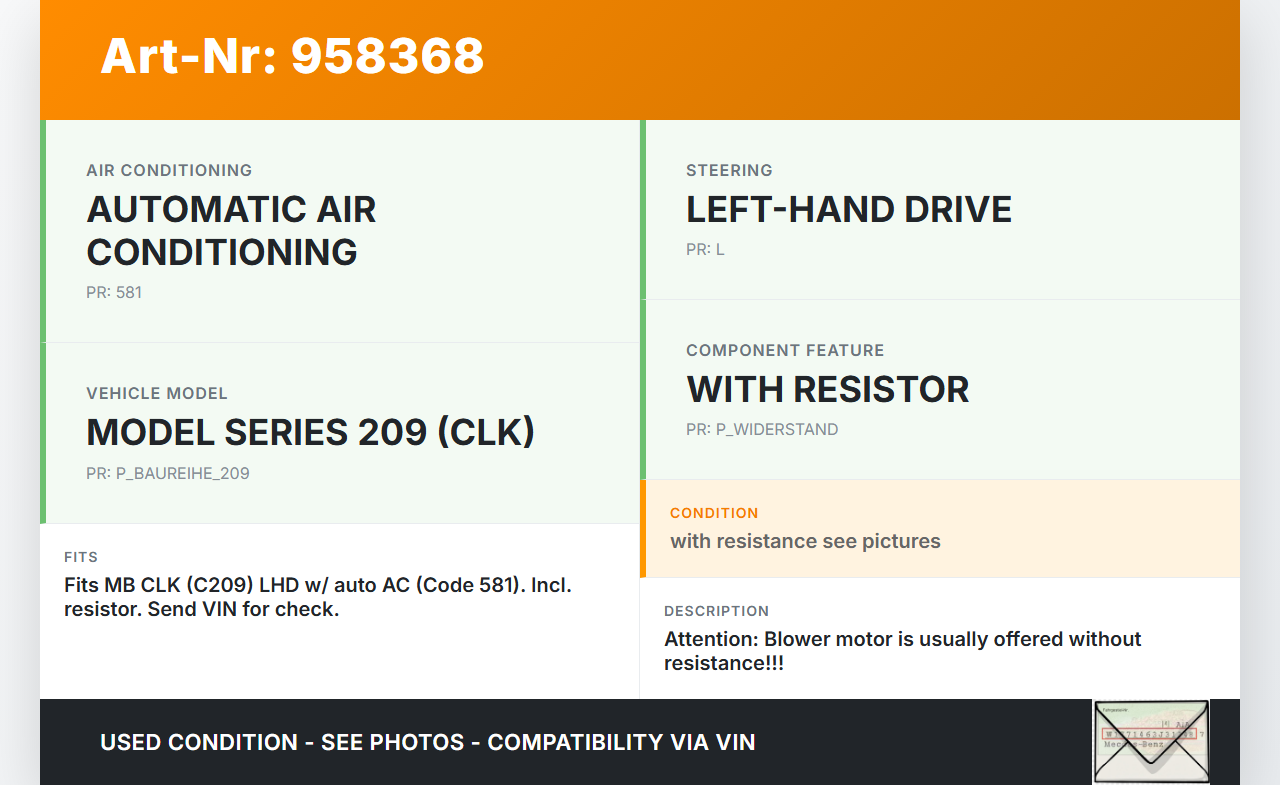Click the Art-Nr: 958368 heading

292,56
